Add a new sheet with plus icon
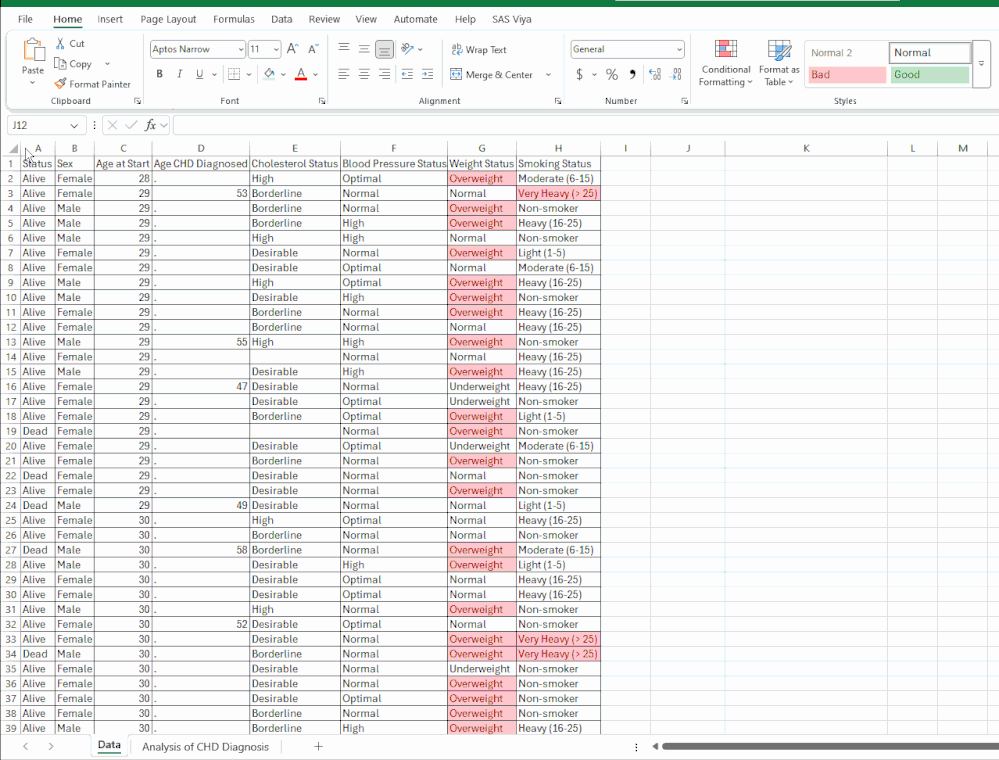This screenshot has width=999, height=760. click(319, 746)
